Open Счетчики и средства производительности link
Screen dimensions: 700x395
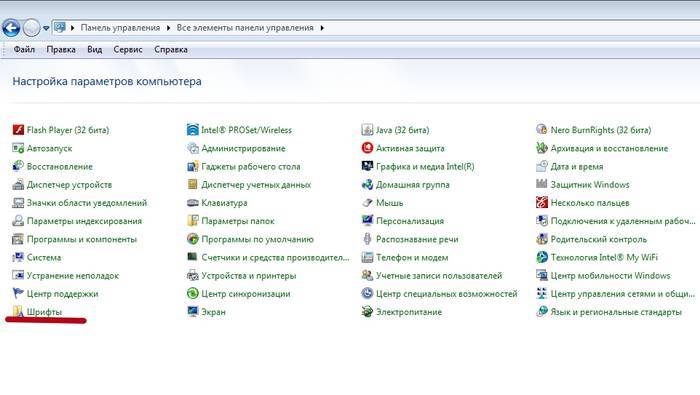(x=275, y=258)
